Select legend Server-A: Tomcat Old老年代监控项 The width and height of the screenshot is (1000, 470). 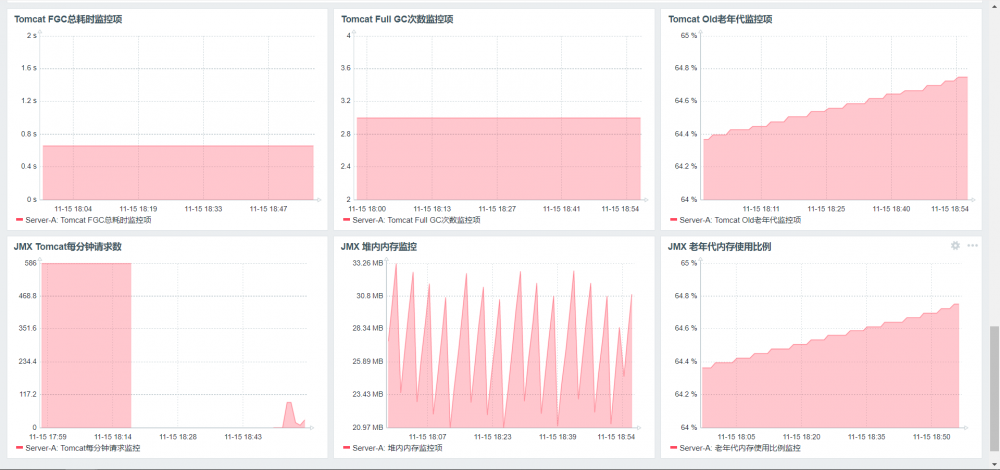(x=740, y=220)
